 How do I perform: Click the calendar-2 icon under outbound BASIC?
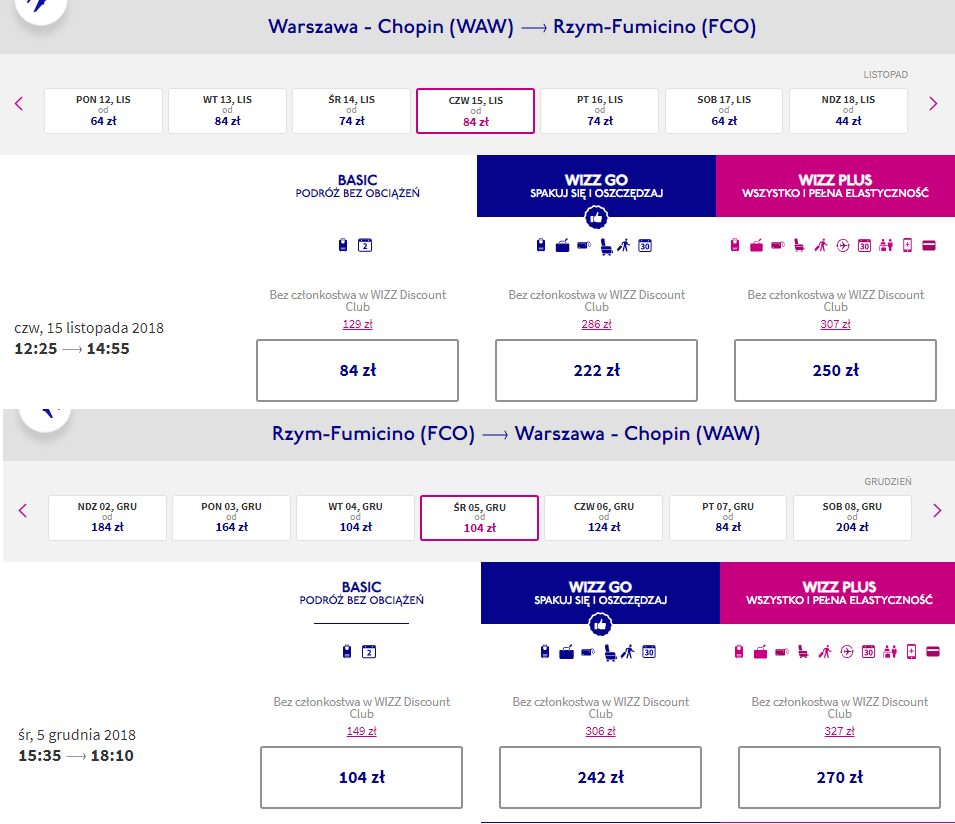click(x=365, y=245)
